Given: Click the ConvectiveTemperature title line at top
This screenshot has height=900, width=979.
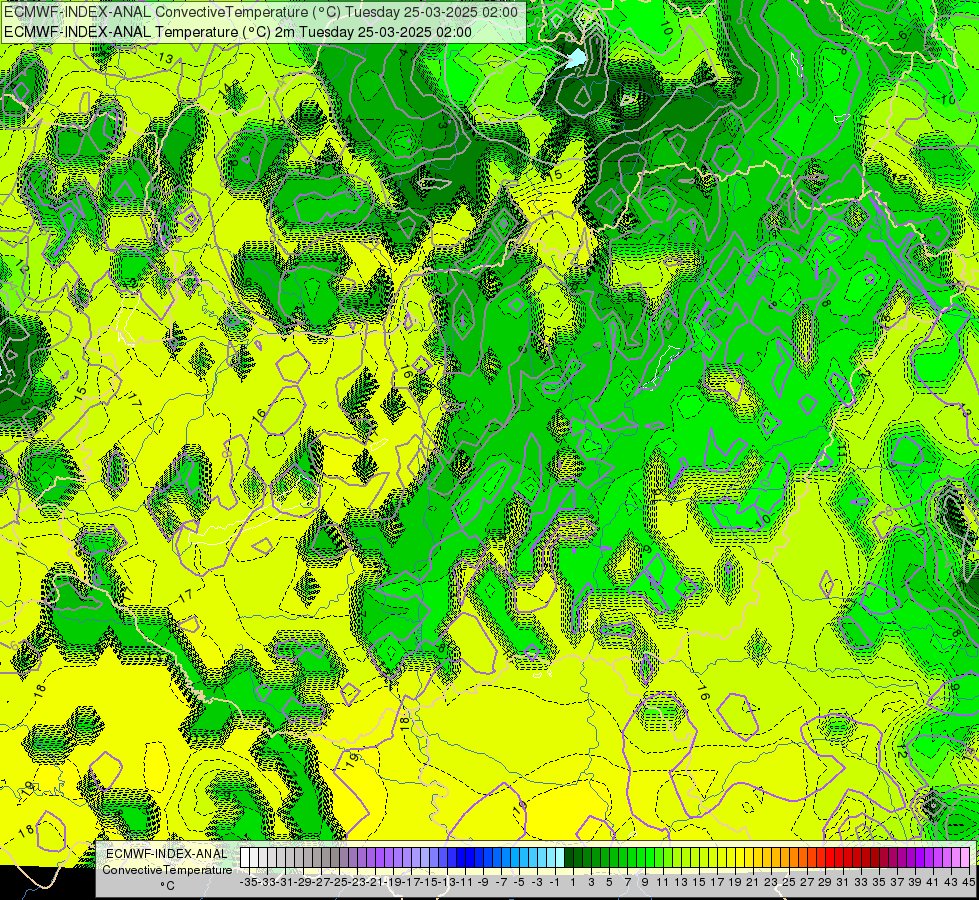Looking at the screenshot, I should (261, 11).
